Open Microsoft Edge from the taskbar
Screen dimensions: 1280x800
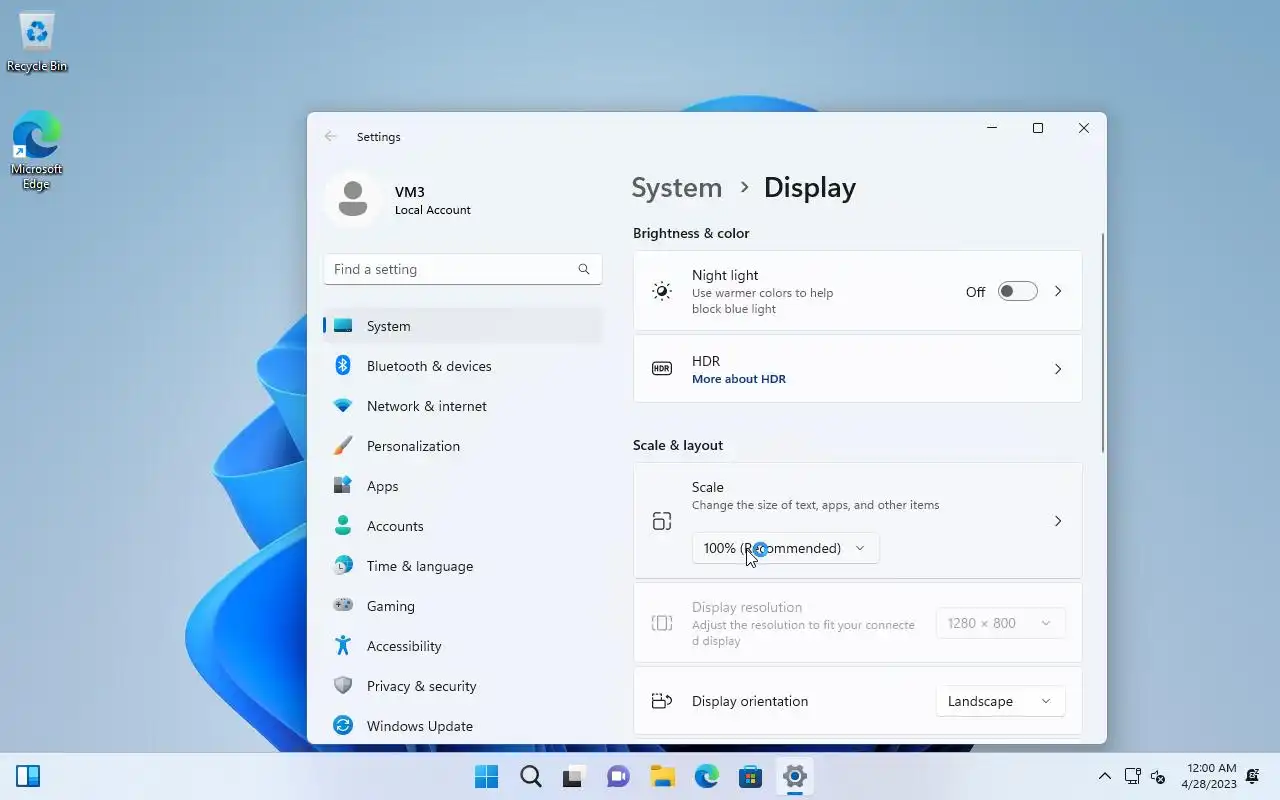pos(706,777)
